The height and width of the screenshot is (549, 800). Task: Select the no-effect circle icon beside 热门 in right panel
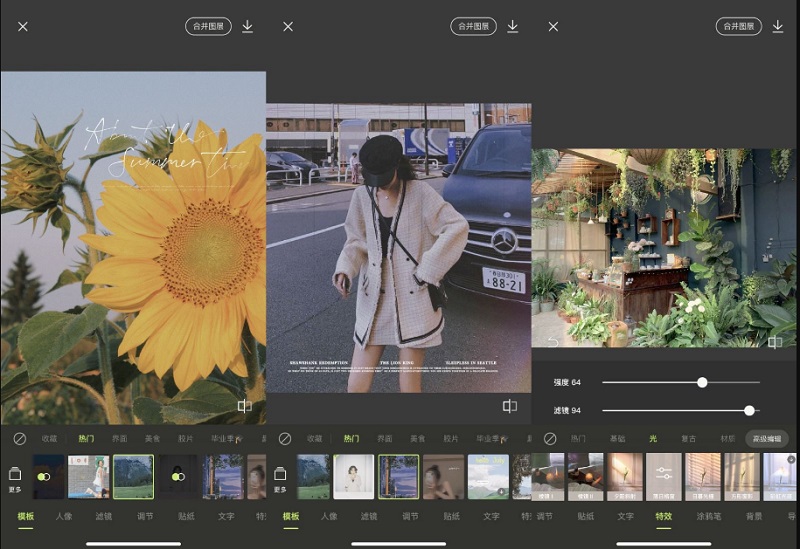point(550,439)
